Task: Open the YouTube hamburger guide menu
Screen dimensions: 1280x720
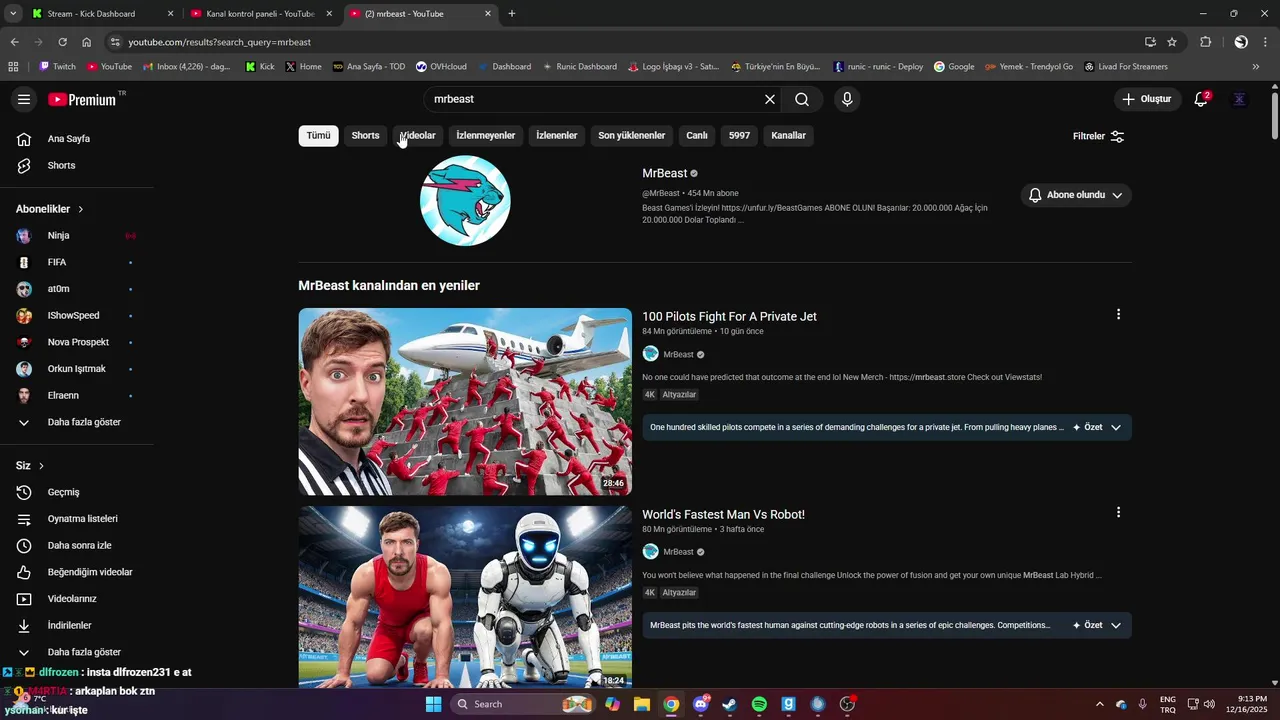Action: [x=24, y=99]
